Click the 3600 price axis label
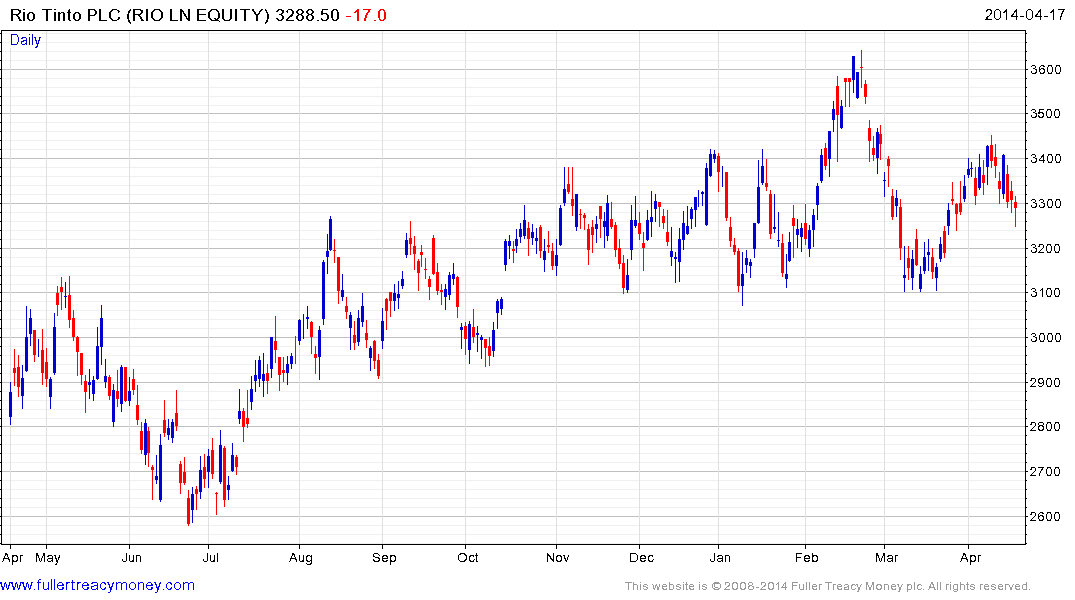This screenshot has width=1075, height=600. 1046,70
